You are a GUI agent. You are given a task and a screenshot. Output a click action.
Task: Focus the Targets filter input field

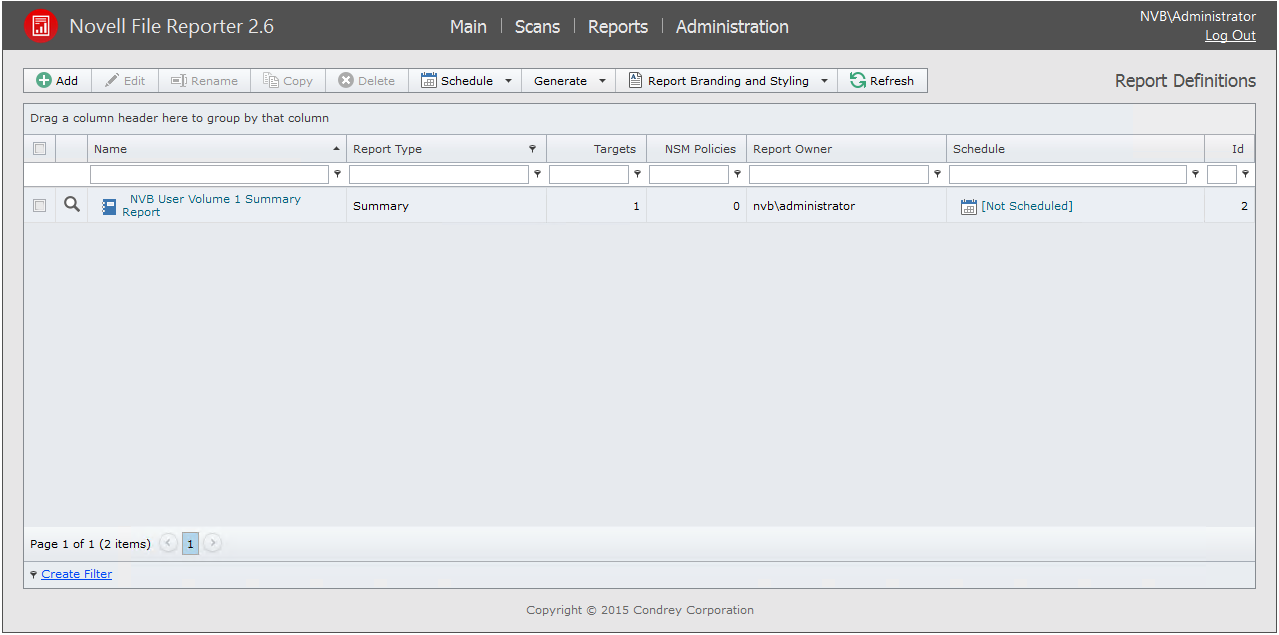pos(589,175)
